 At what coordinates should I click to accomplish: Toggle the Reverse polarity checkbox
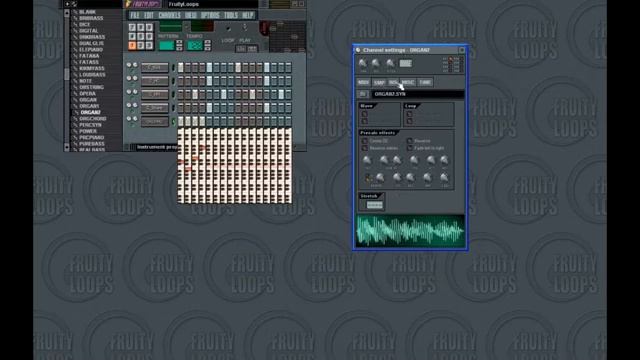pos(365,148)
